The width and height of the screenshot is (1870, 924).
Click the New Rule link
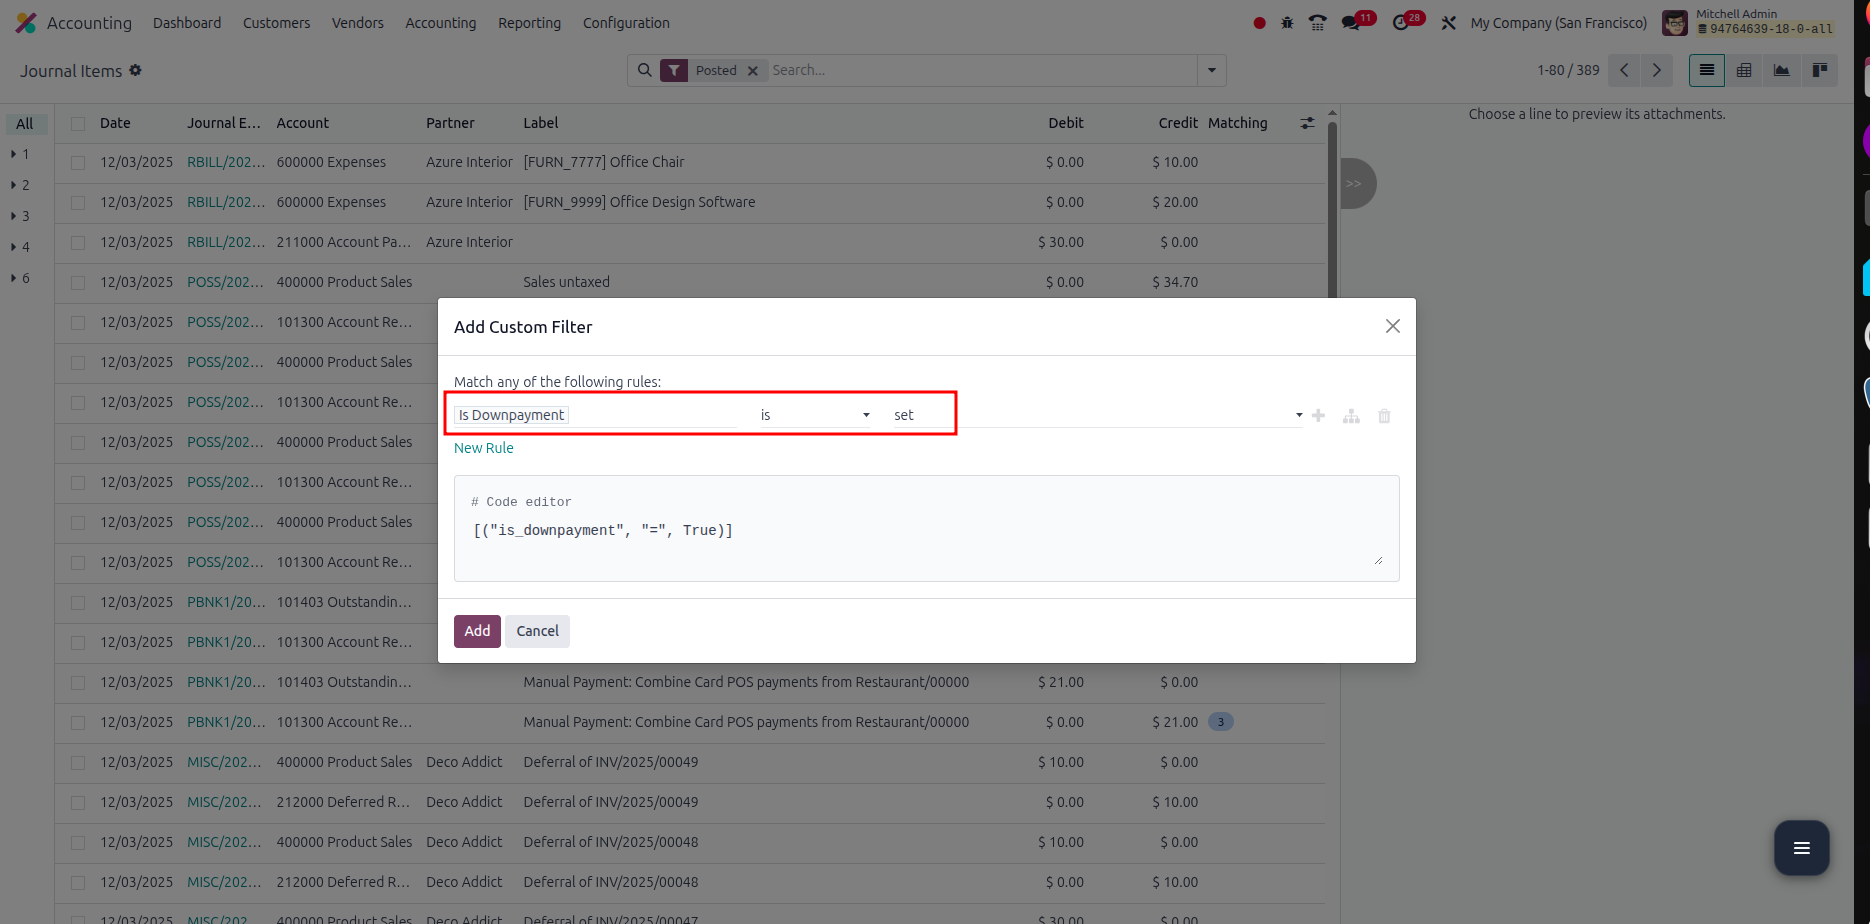pos(484,448)
